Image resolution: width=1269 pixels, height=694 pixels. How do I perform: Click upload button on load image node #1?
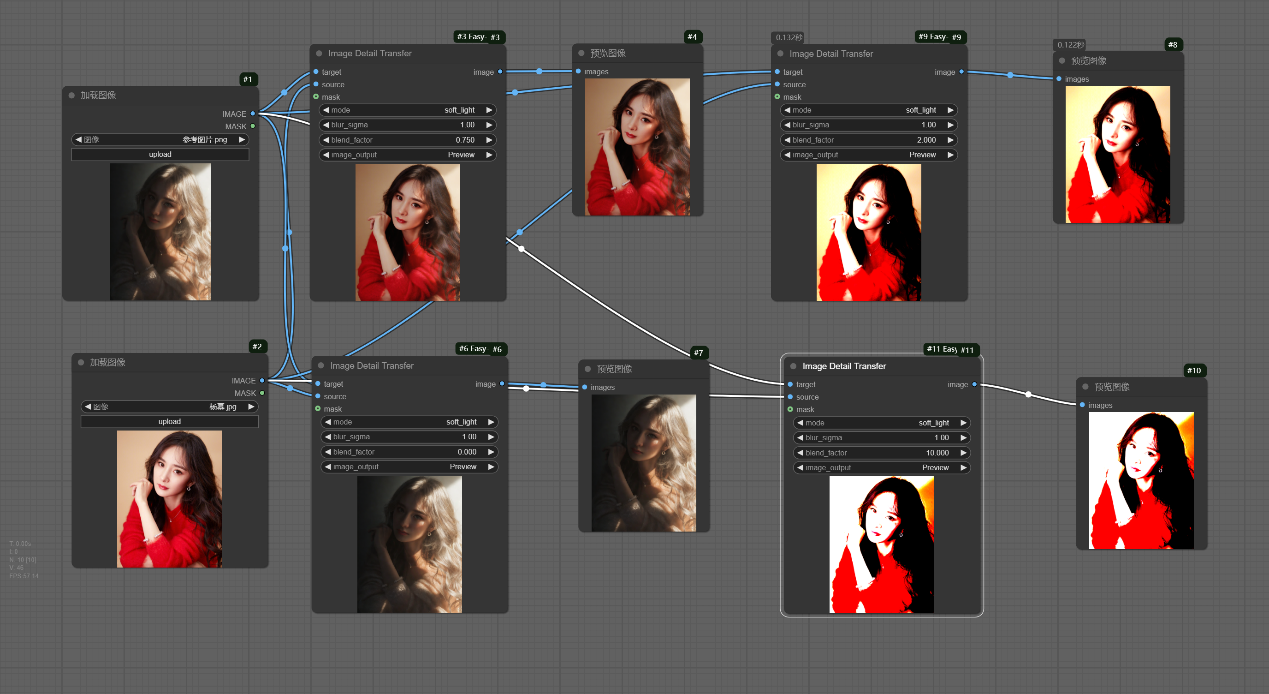[x=160, y=155]
